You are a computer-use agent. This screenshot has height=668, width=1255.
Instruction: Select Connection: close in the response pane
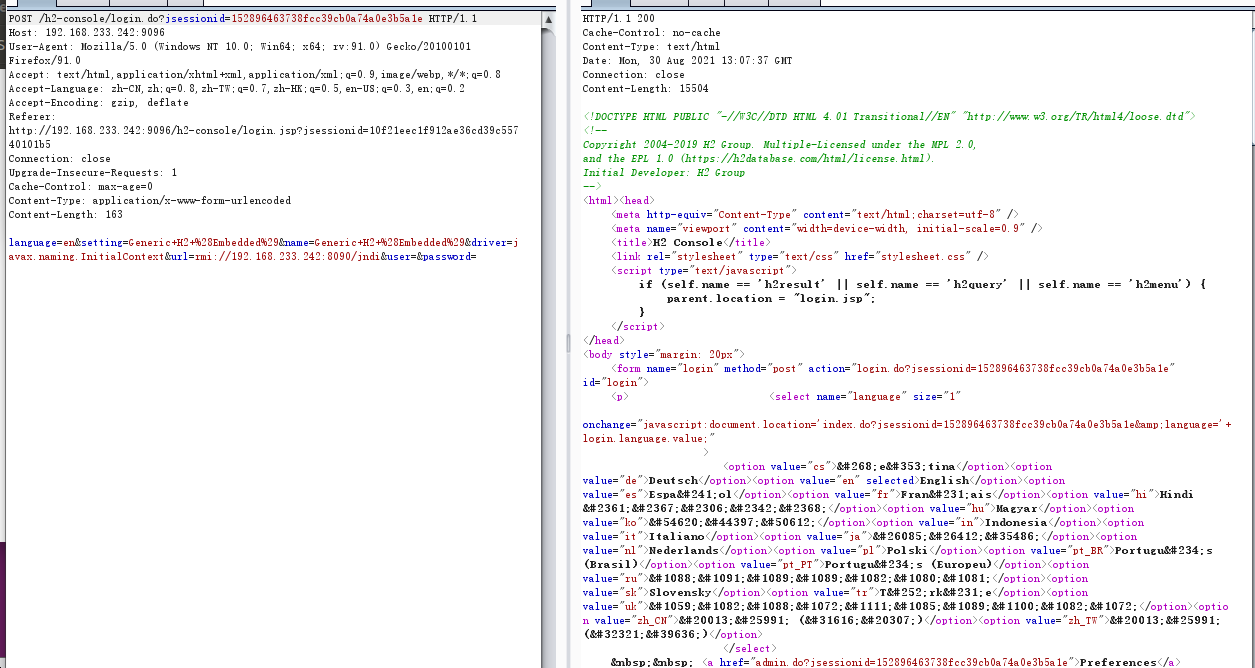point(634,75)
